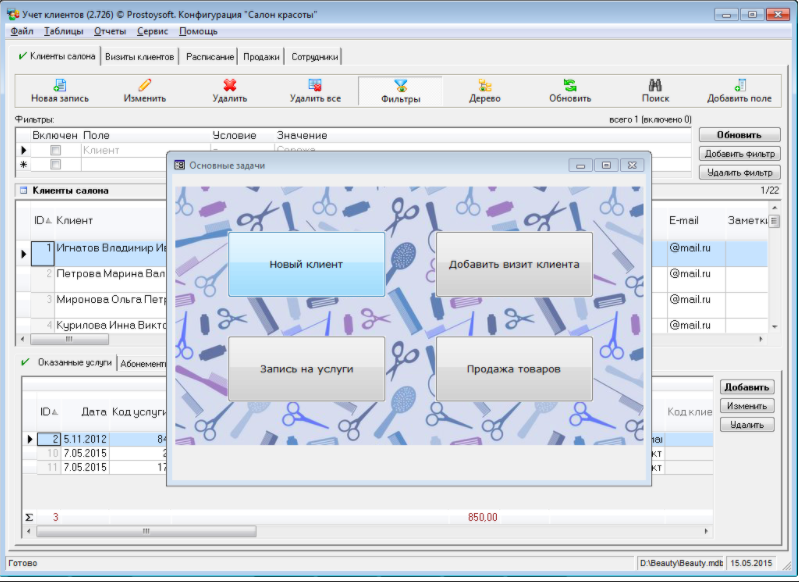Screen dimensions: 799x582
Task: Open the Абонементы subtab
Action: point(143,364)
